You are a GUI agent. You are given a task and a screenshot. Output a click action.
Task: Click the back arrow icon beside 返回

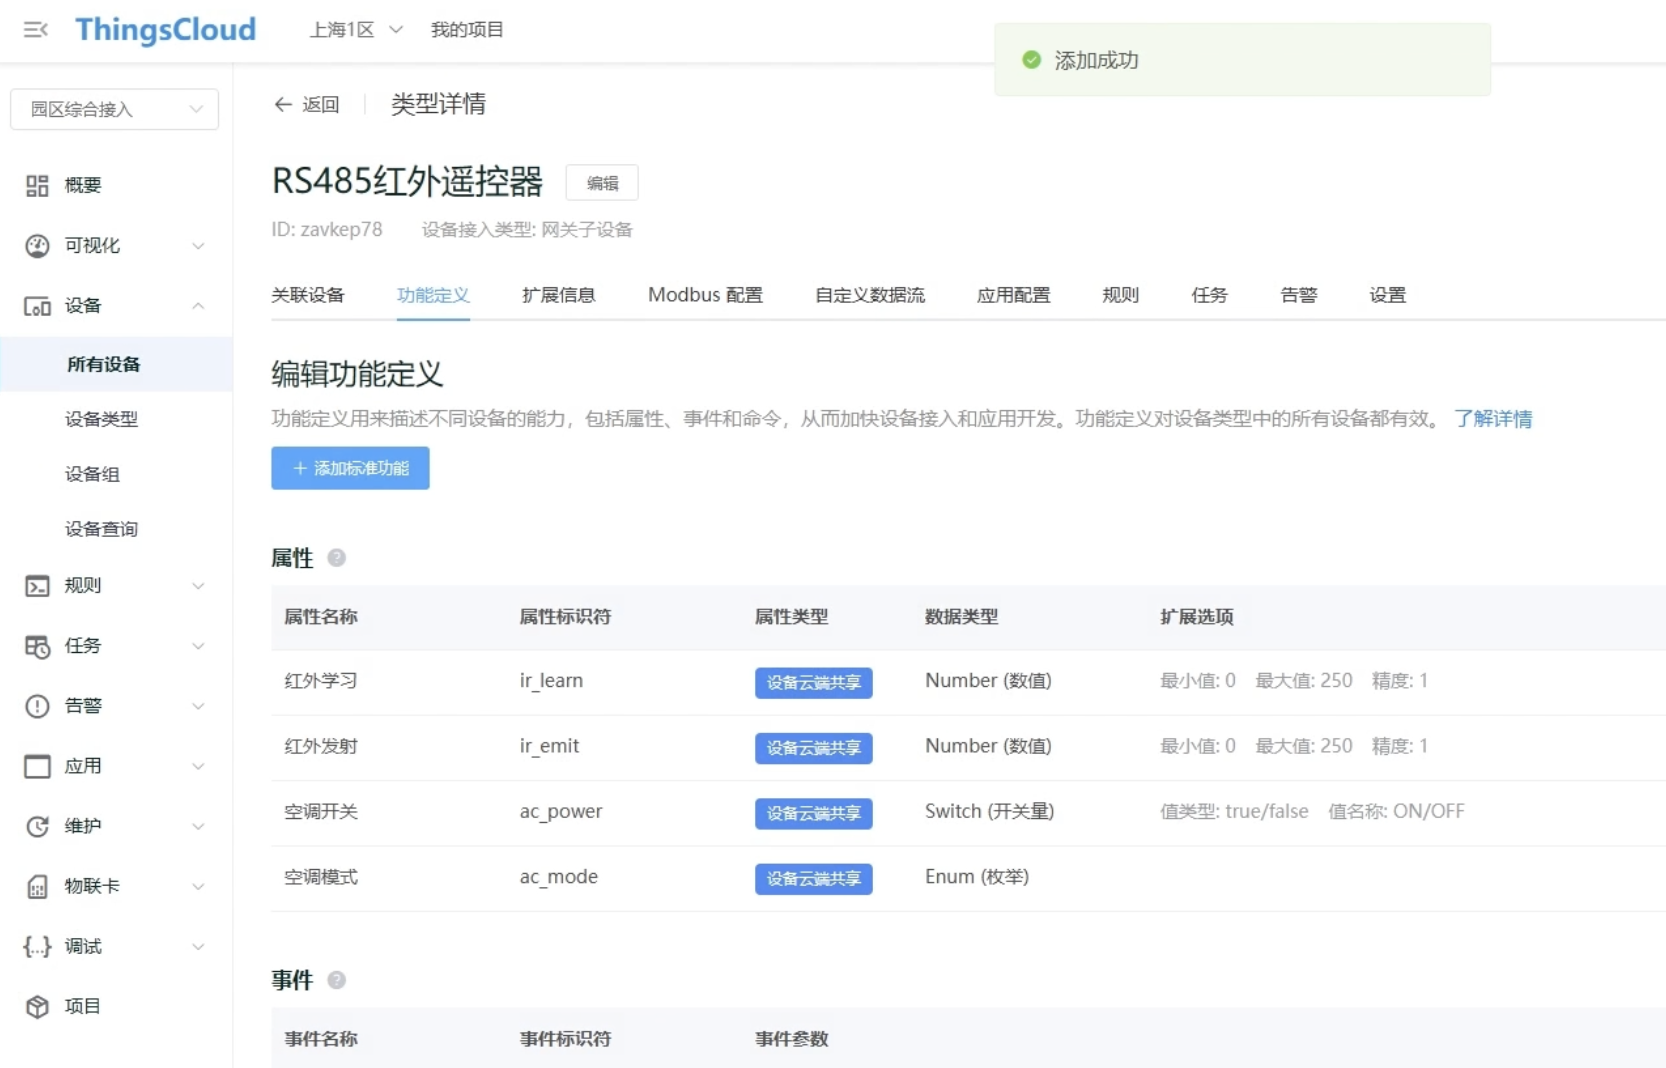click(x=283, y=105)
